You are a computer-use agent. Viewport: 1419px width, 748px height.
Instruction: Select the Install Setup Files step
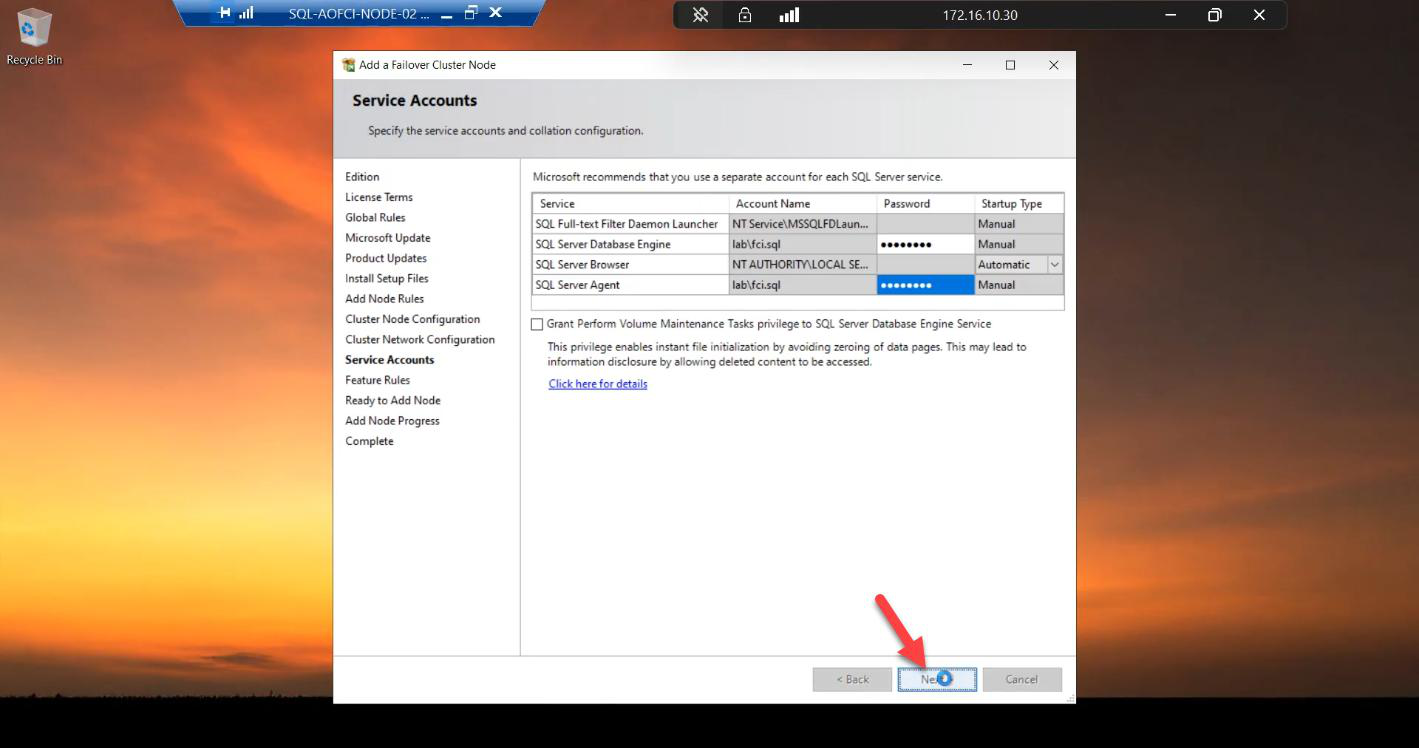pos(387,278)
